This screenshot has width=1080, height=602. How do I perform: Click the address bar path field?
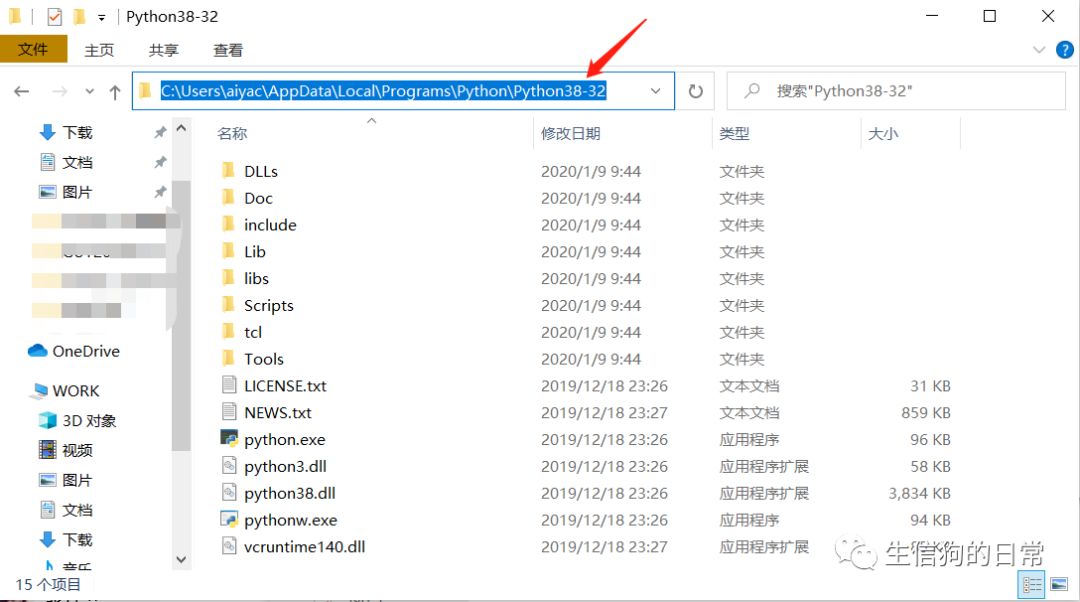click(403, 91)
